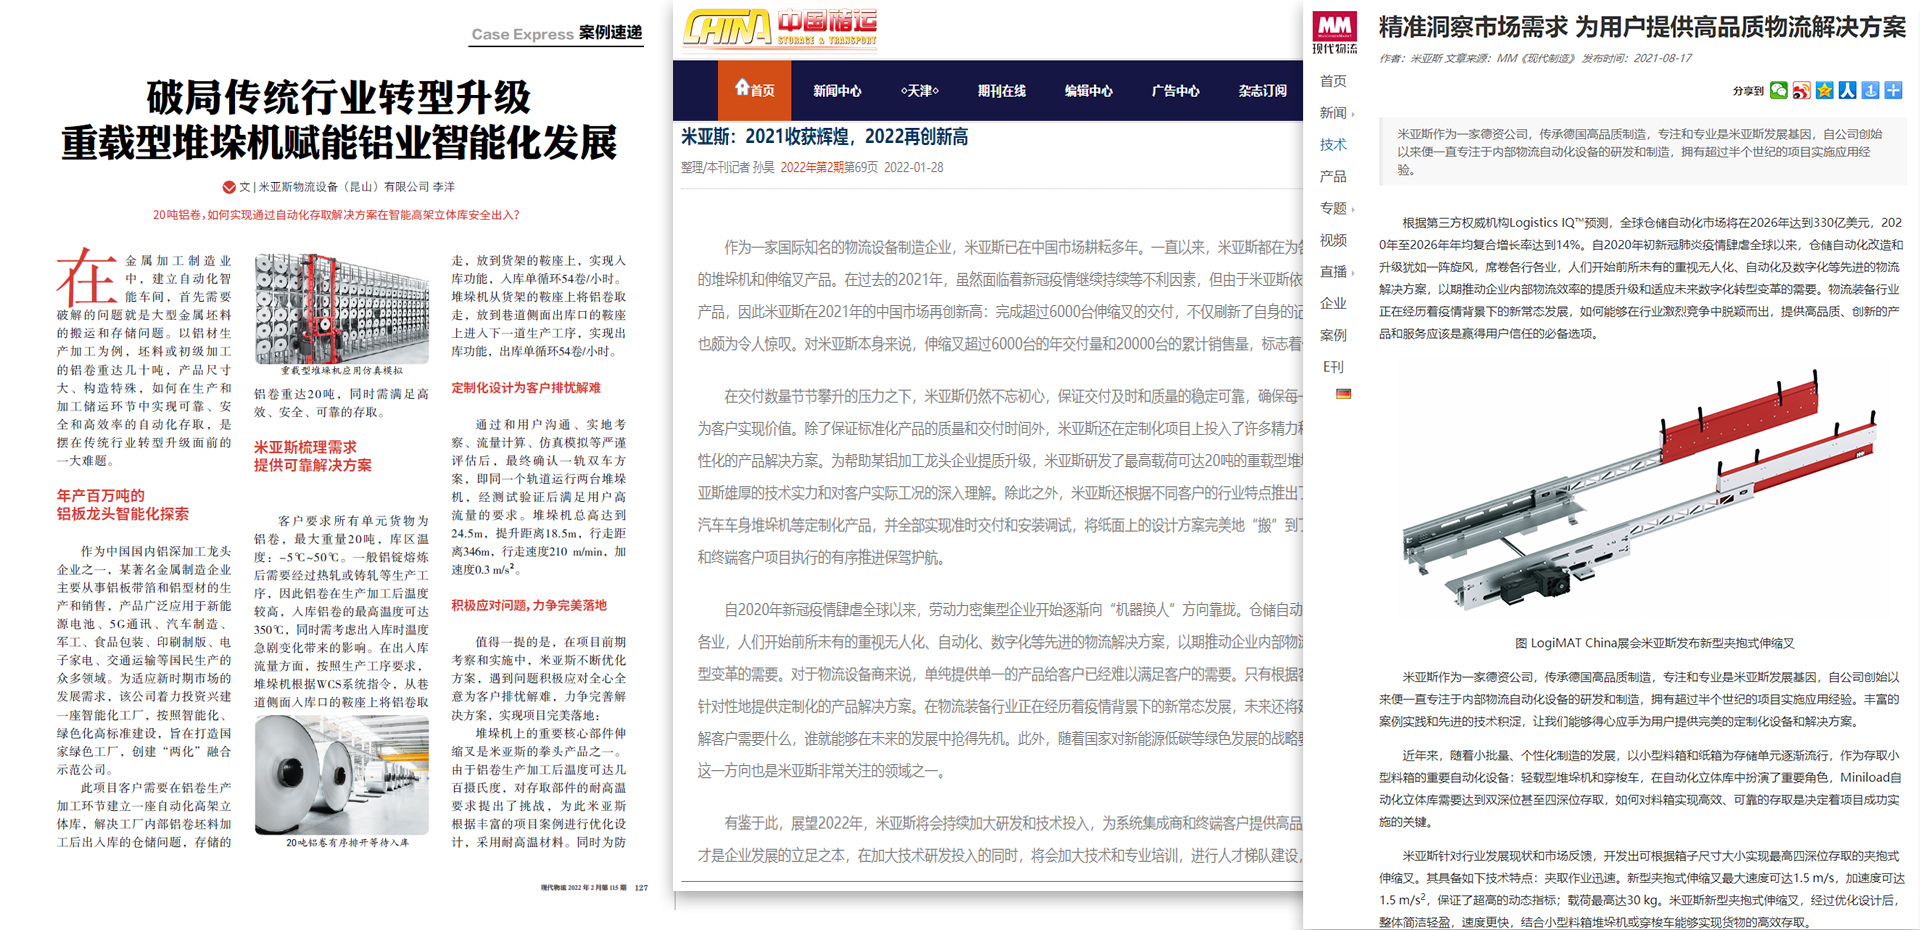Open 编辑中心 navigation item
The image size is (1920, 930).
pos(1089,91)
